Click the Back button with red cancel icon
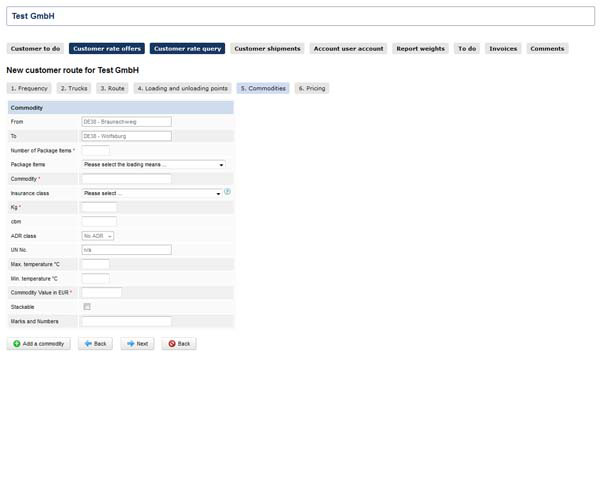 (x=179, y=343)
